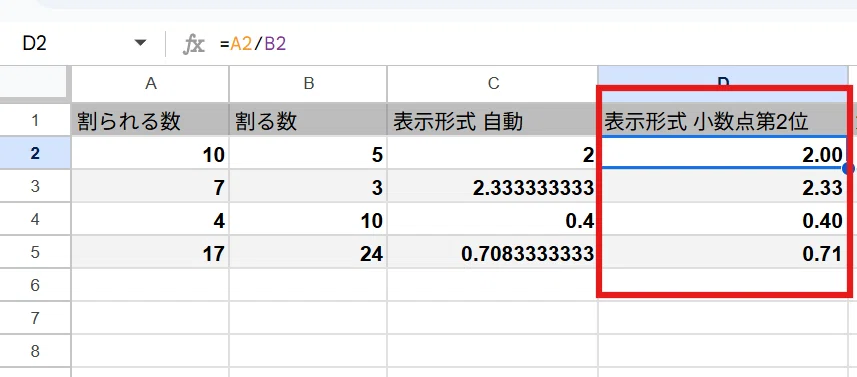Click header cell 表示形式 自動
The image size is (857, 377).
(x=493, y=120)
